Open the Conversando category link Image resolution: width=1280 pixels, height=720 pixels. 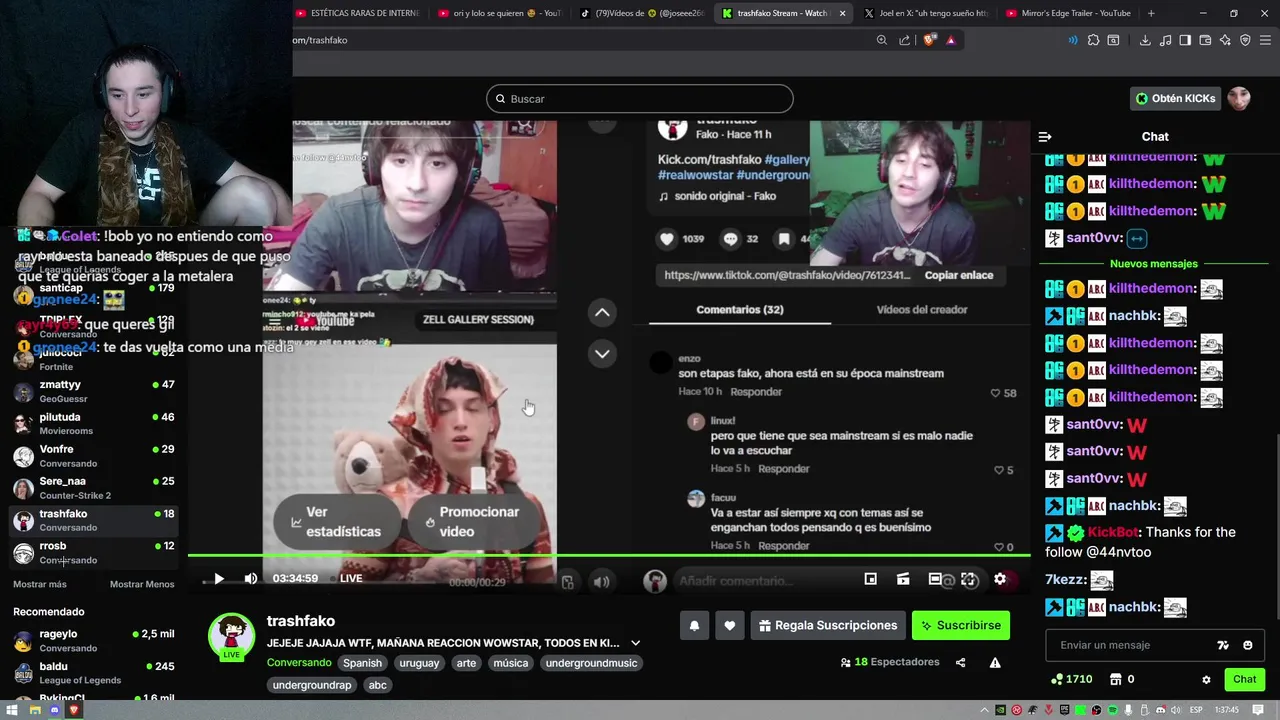point(299,662)
